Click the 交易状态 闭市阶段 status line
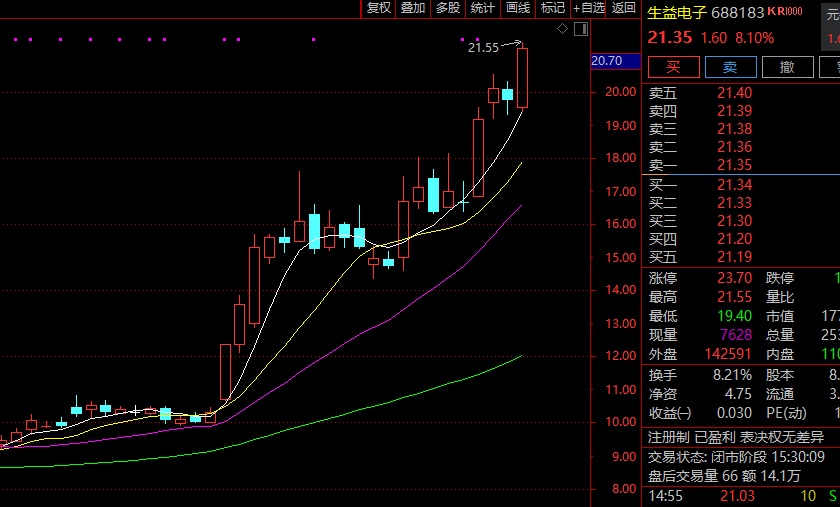Image resolution: width=840 pixels, height=507 pixels. 736,457
